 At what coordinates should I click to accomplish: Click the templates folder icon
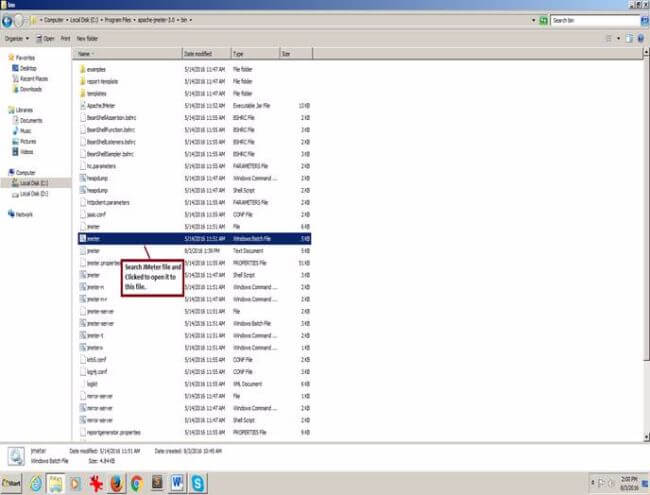point(82,93)
